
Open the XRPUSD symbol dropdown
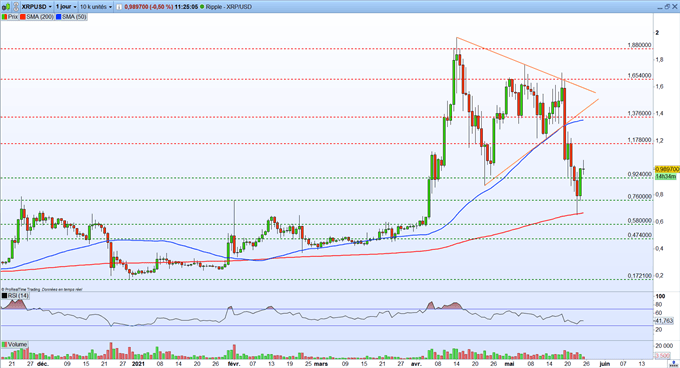pos(36,7)
